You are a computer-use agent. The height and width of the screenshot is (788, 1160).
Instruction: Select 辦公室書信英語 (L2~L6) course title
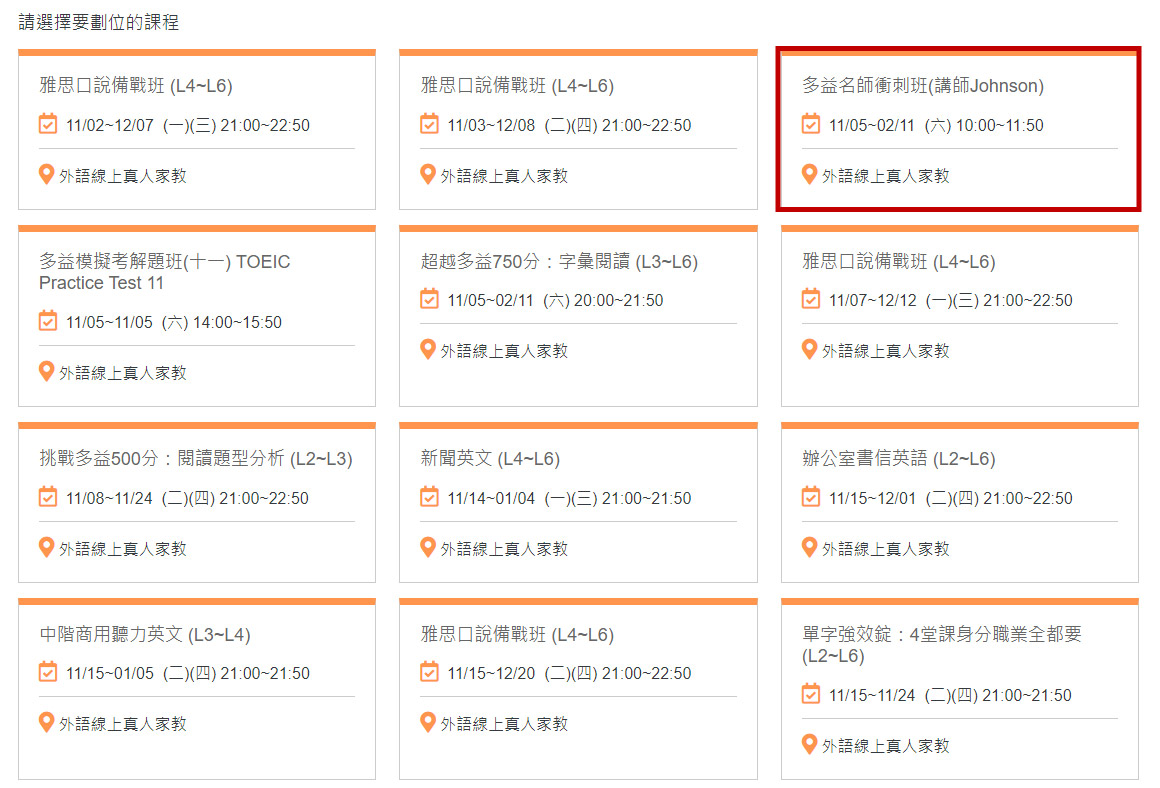point(899,459)
